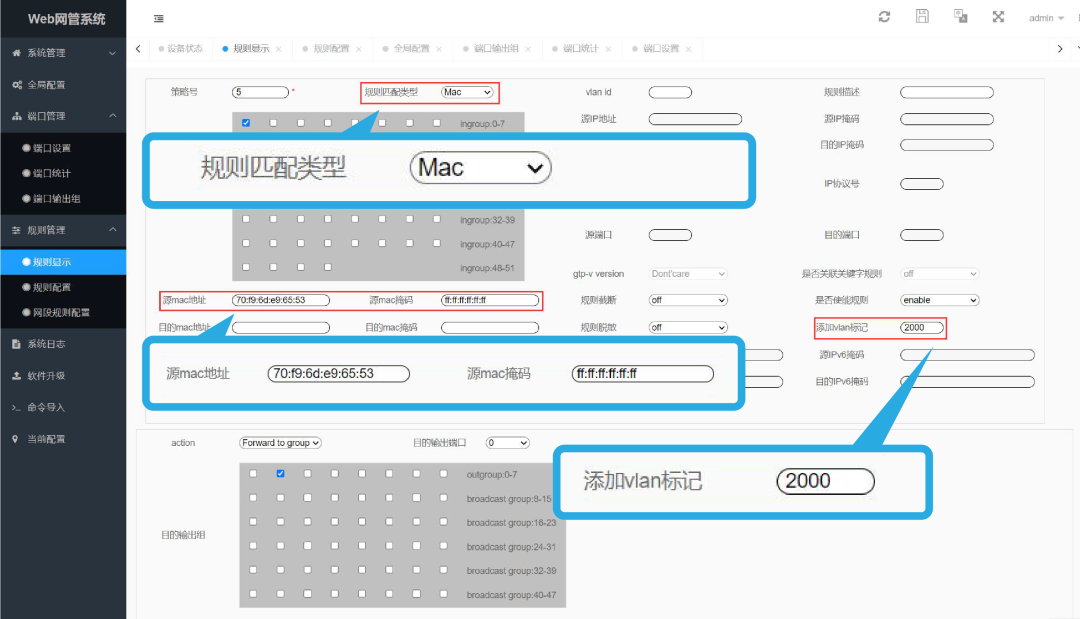The height and width of the screenshot is (619, 1080).
Task: Switch to the 全局配置 tab
Action: tap(411, 49)
